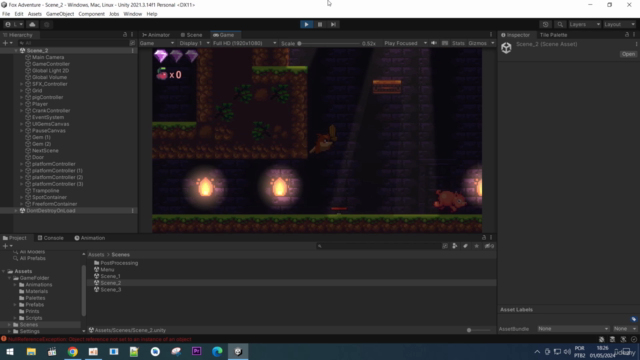
Task: Expand the Player object in Hierarchy
Action: tap(22, 104)
